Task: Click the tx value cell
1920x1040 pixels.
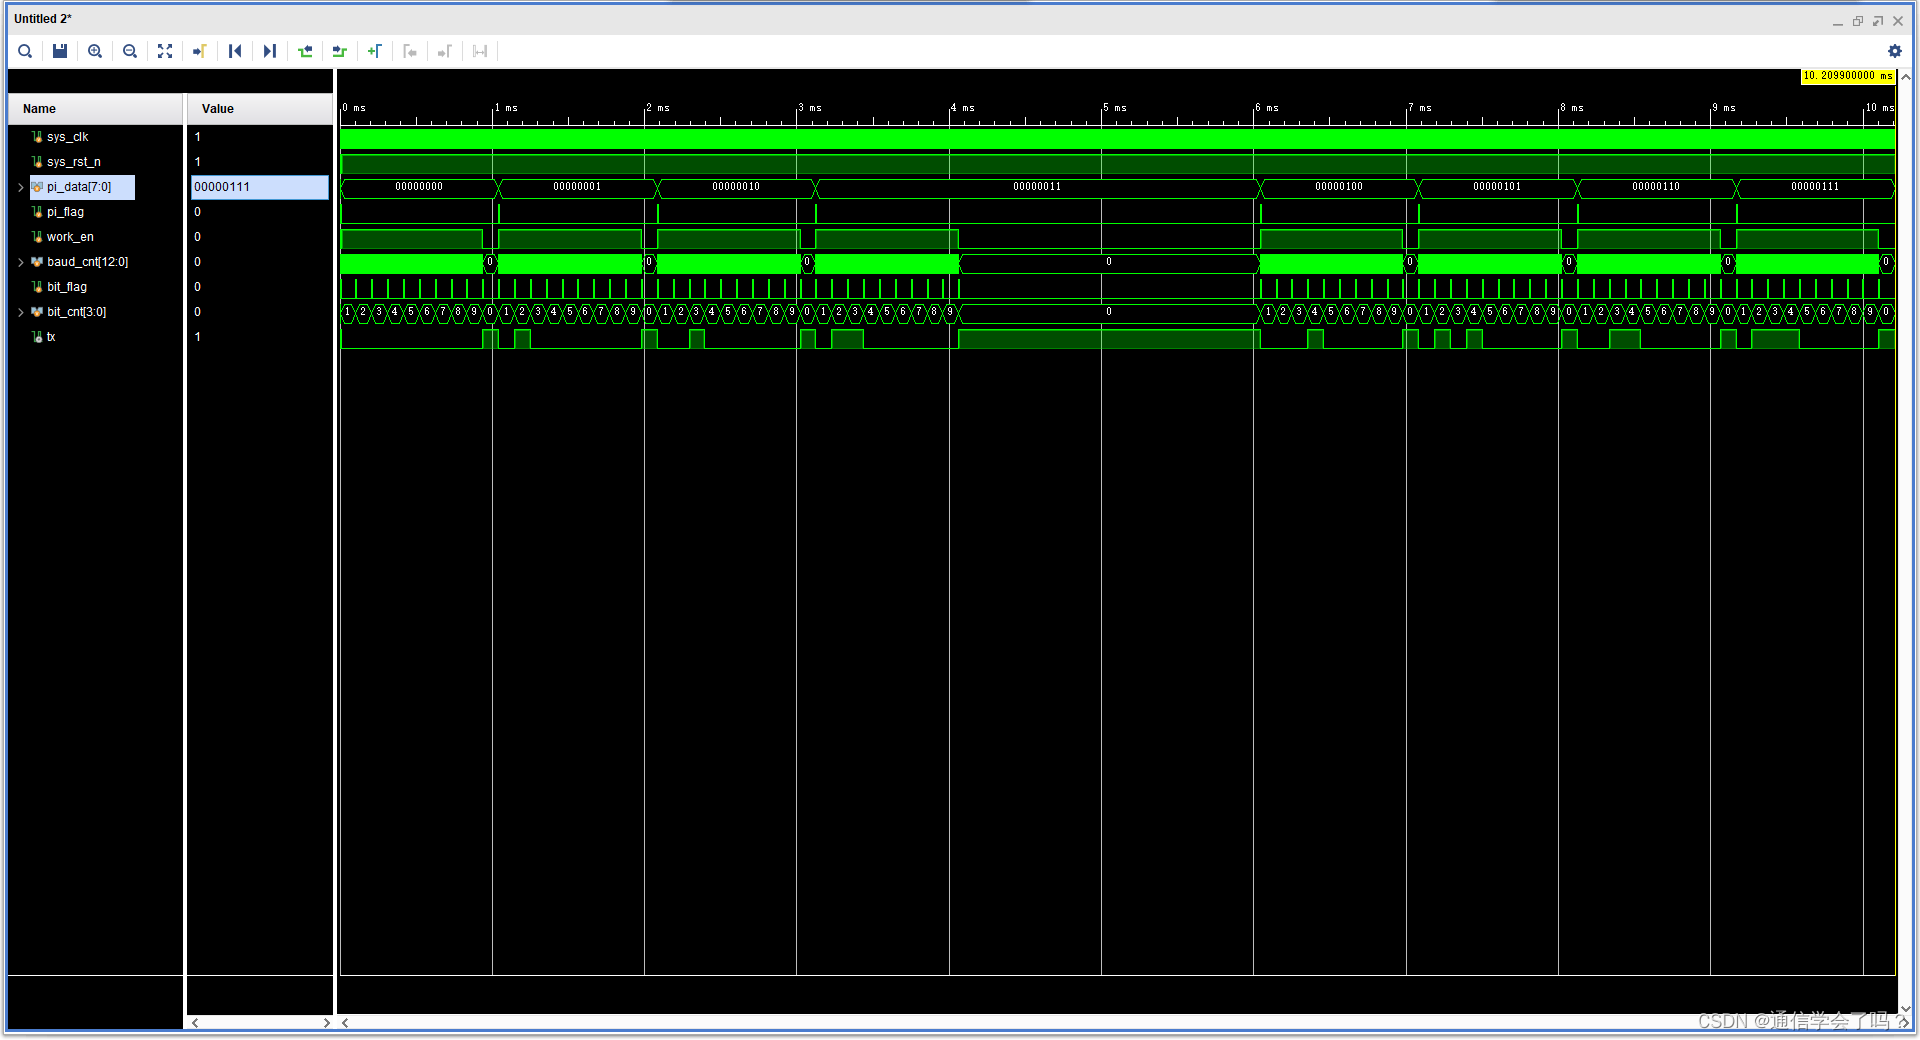Action: coord(260,337)
